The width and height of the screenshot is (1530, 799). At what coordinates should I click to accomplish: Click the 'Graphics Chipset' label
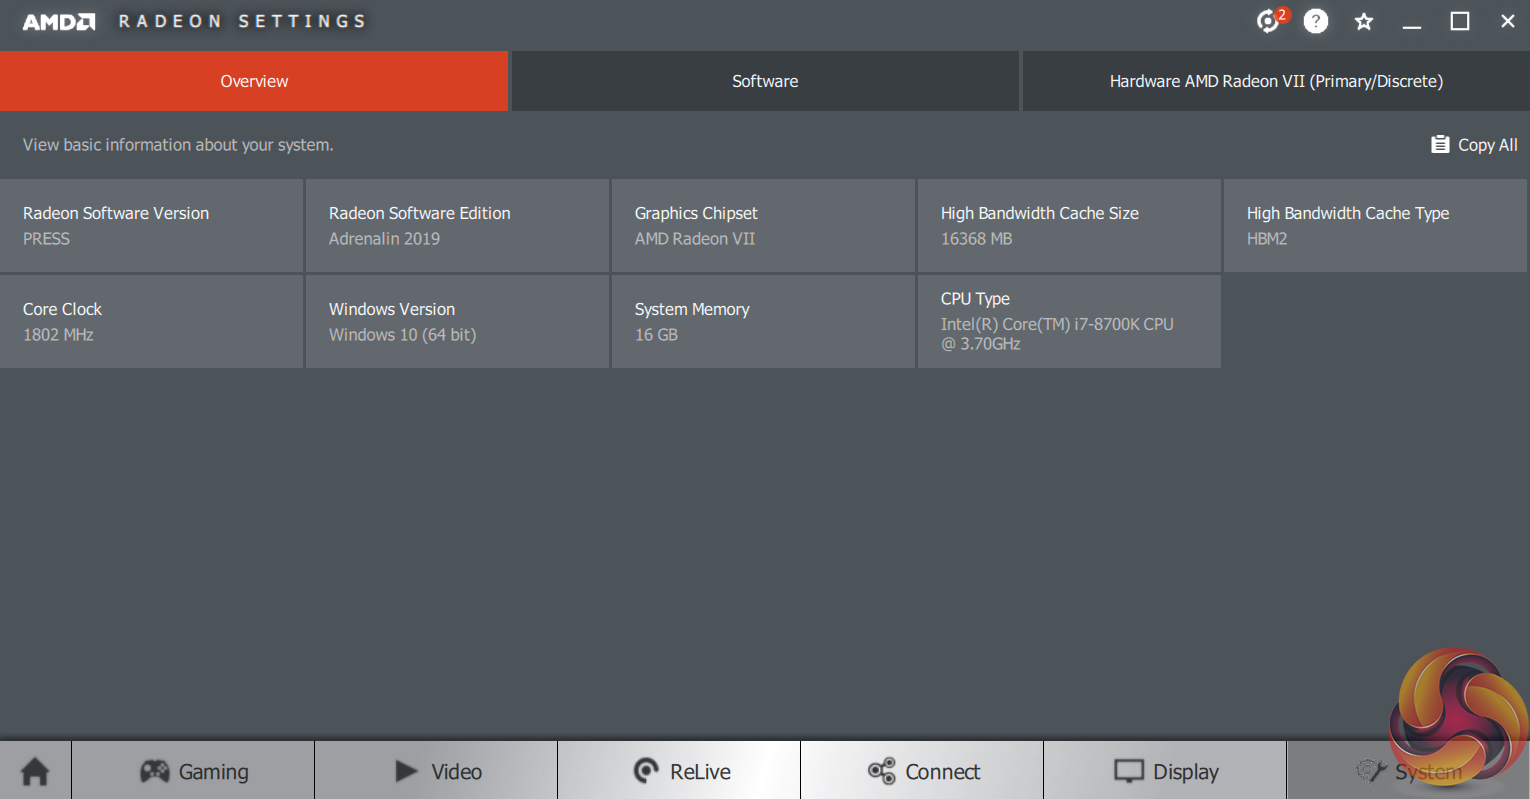(696, 213)
